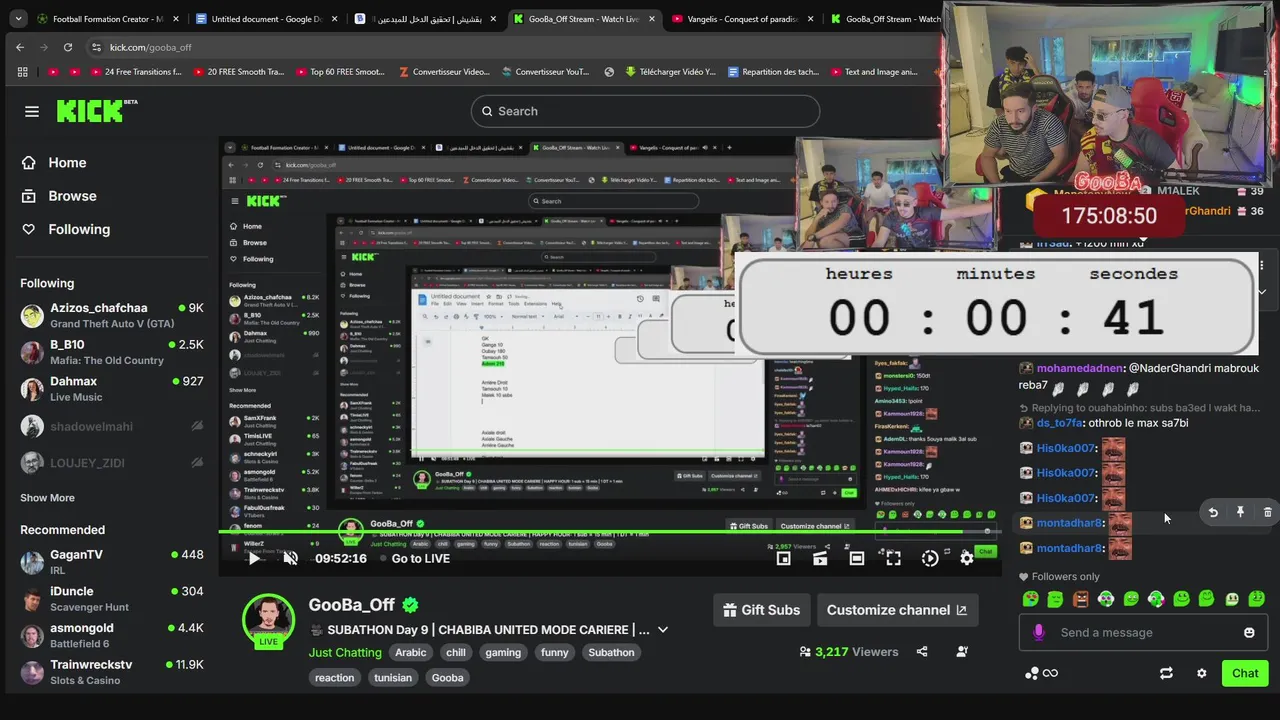This screenshot has height=720, width=1280.
Task: Switch to Football Formation Creator tab
Action: (x=107, y=19)
